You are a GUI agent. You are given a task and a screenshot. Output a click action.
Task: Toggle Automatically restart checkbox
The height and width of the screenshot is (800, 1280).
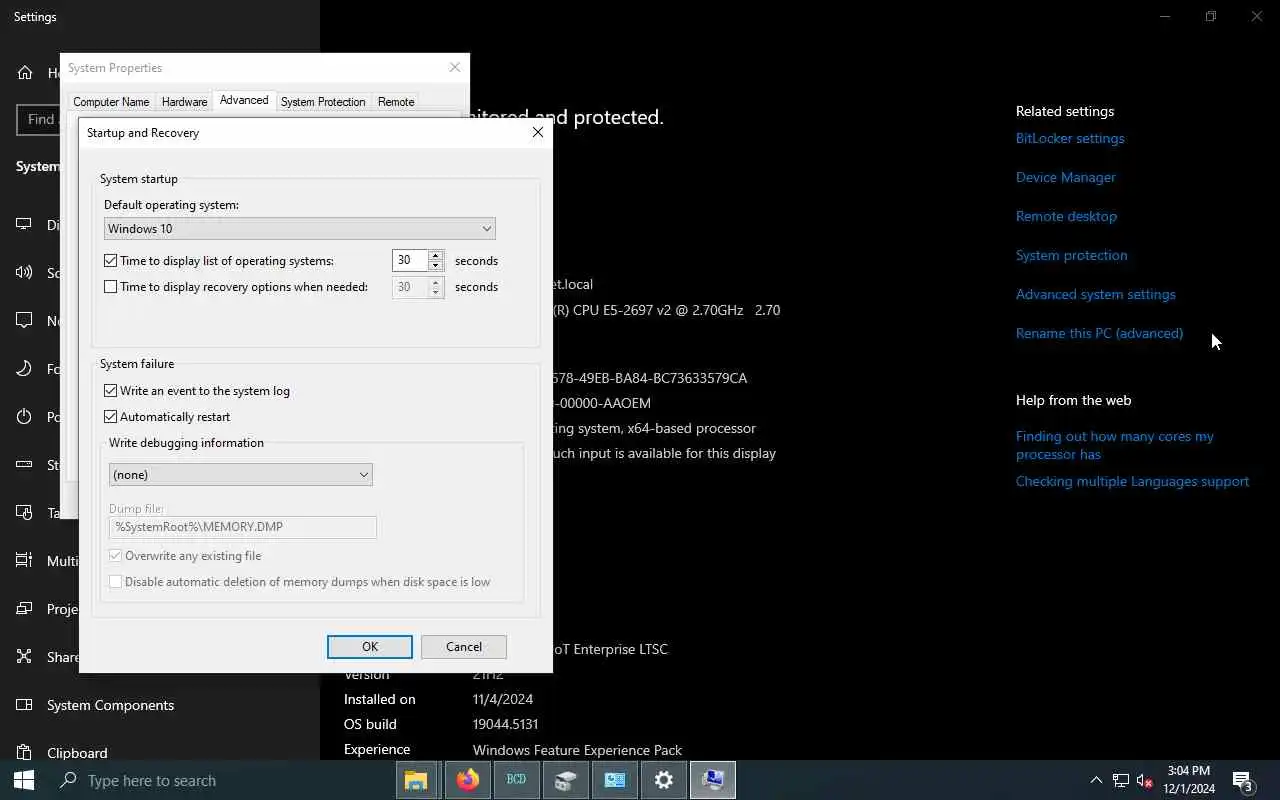point(111,417)
